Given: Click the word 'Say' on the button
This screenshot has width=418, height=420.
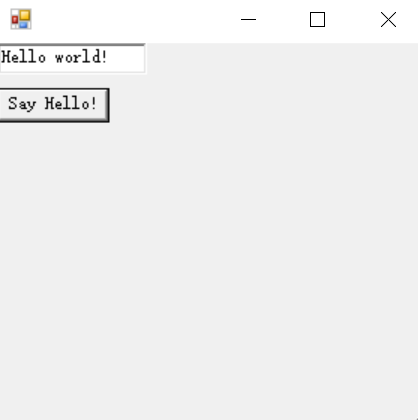Looking at the screenshot, I should pyautogui.click(x=22, y=104).
